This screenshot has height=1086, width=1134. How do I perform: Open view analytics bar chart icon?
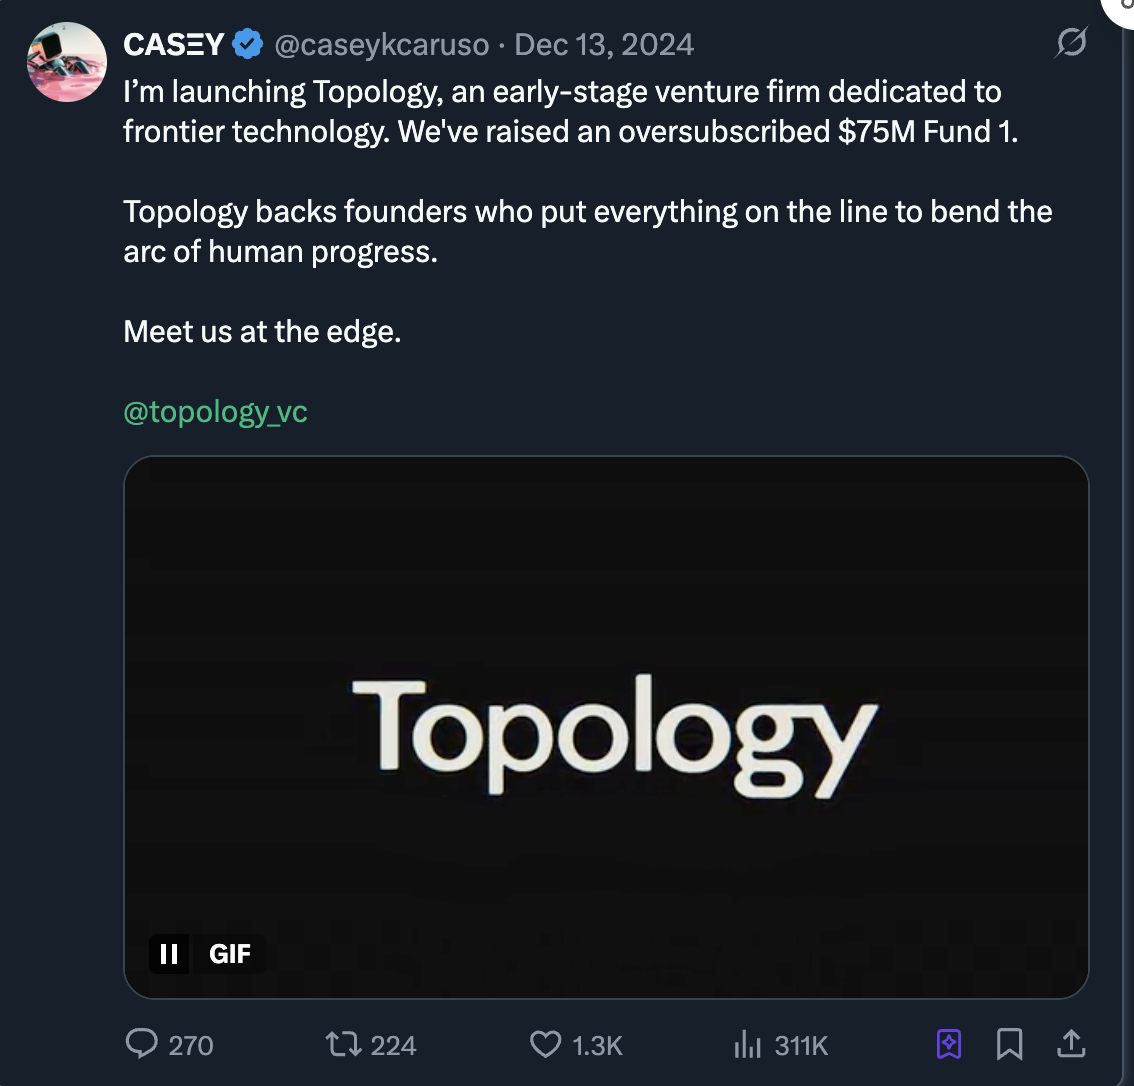748,1045
